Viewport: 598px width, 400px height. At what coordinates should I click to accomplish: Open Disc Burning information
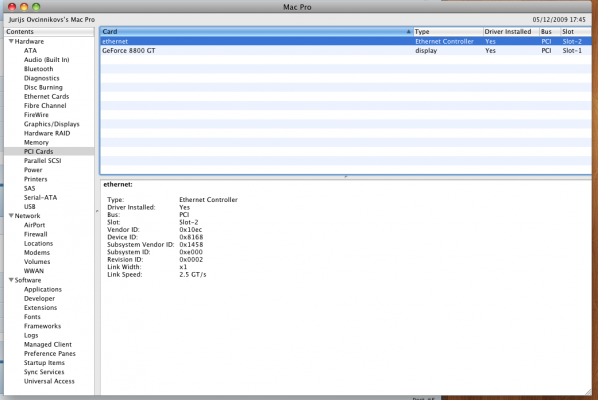[x=43, y=87]
